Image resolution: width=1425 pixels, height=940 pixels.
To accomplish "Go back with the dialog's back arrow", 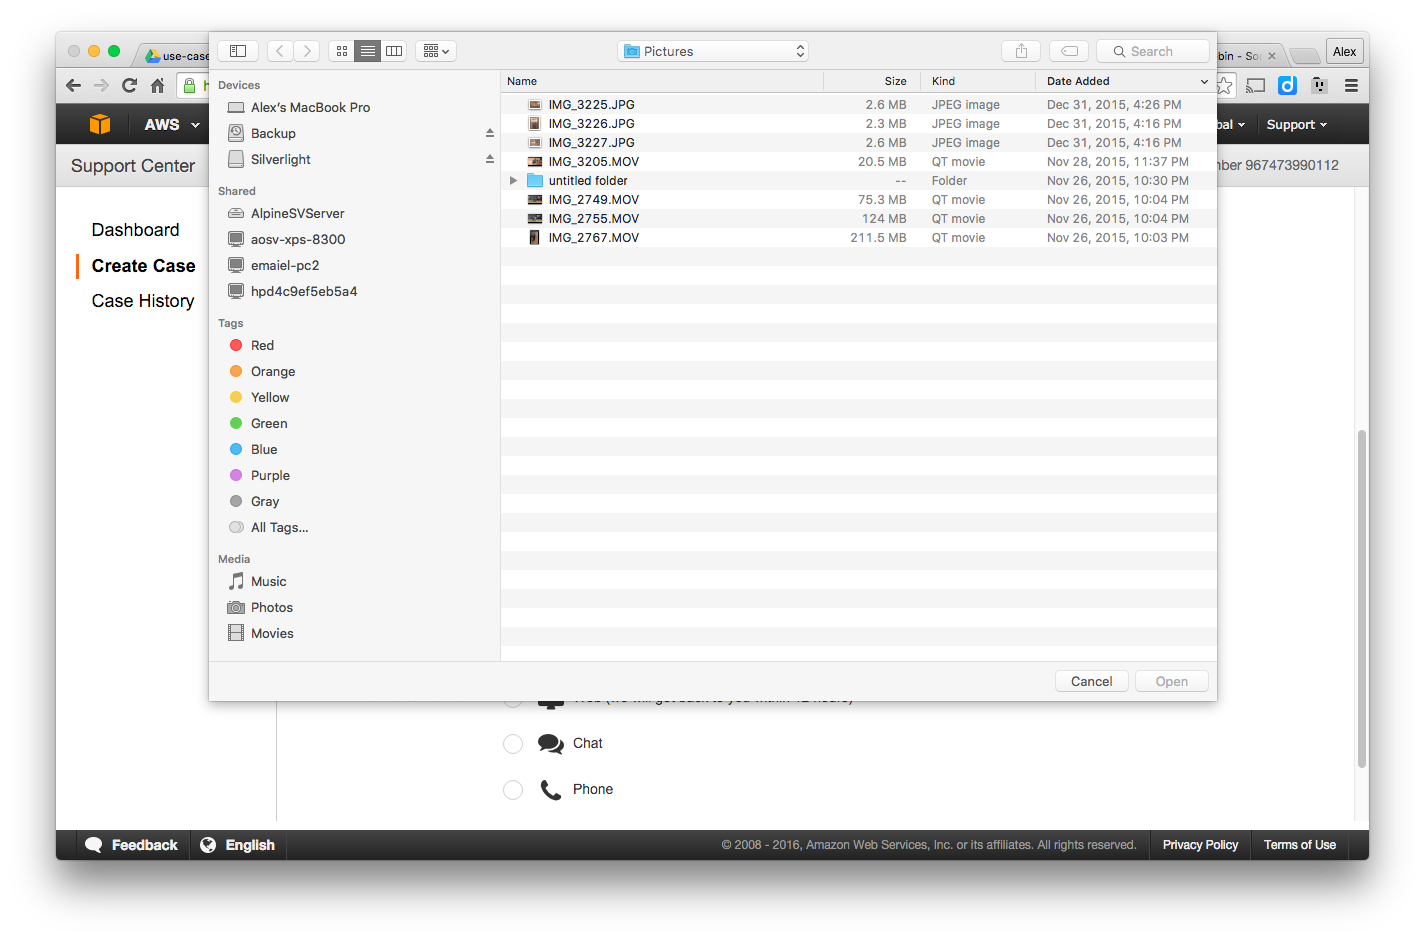I will tap(281, 51).
